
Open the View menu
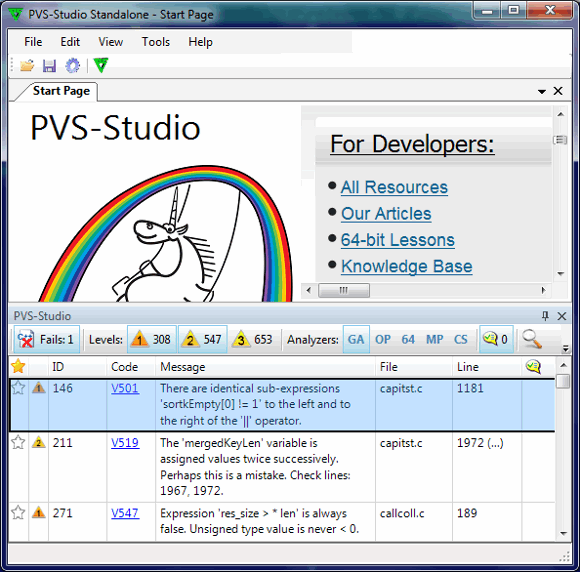(x=110, y=42)
